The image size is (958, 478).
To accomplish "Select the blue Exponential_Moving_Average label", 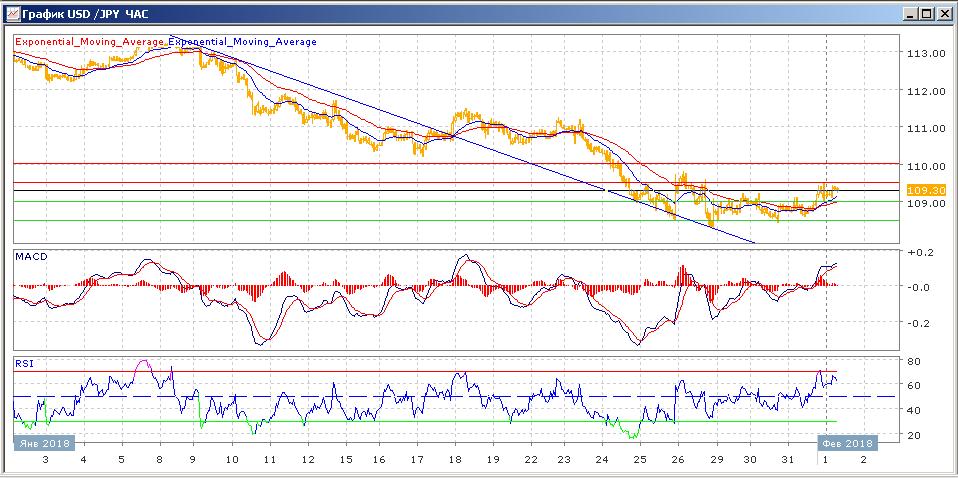I will coord(243,42).
